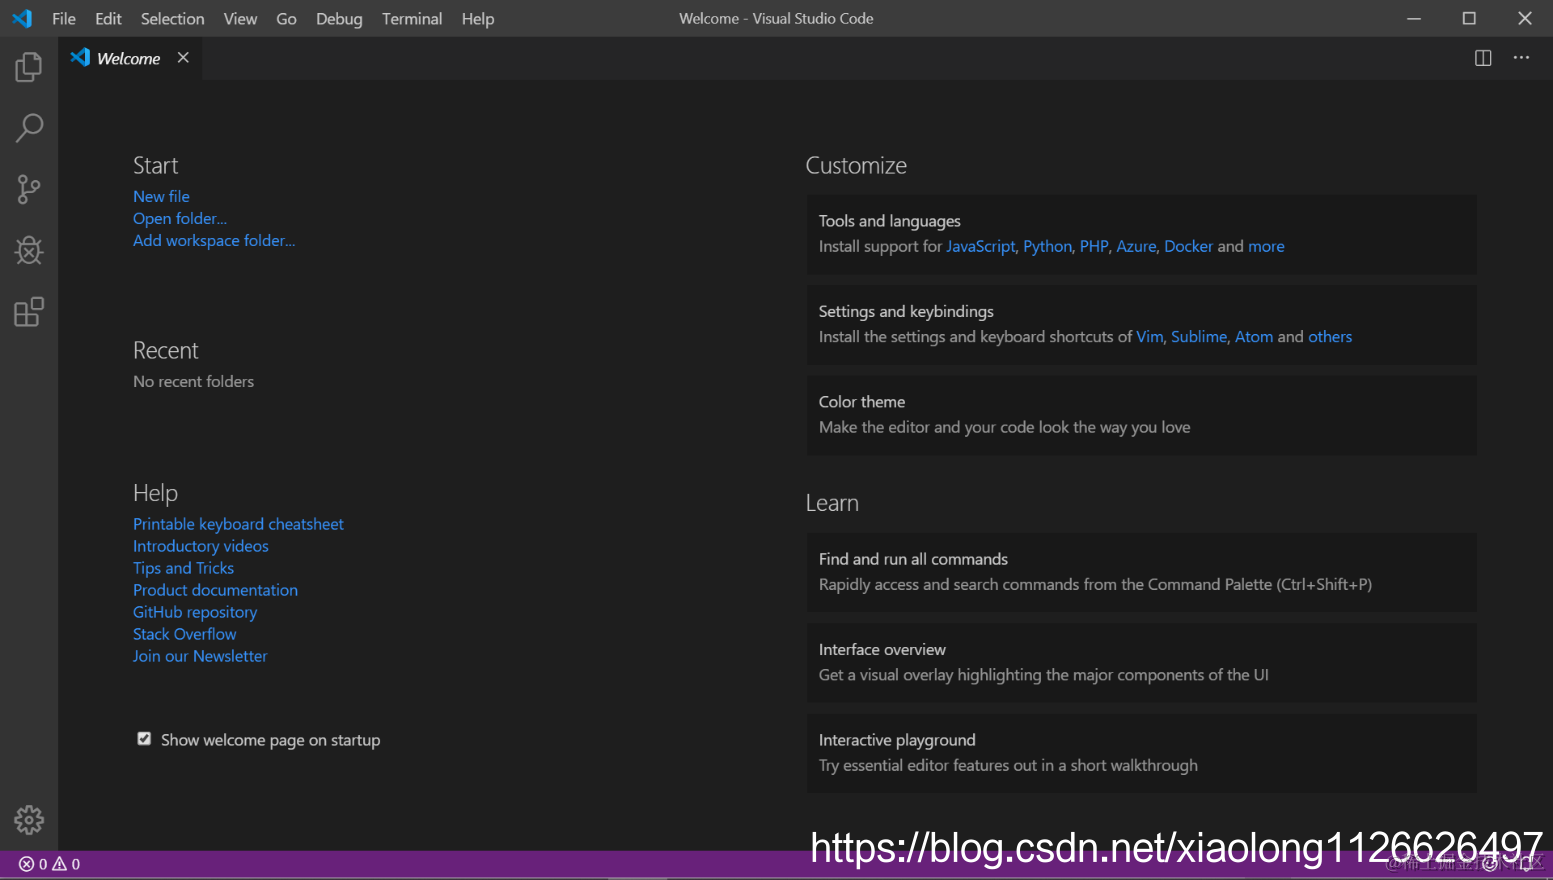Click the Open folder... link

[x=180, y=219]
